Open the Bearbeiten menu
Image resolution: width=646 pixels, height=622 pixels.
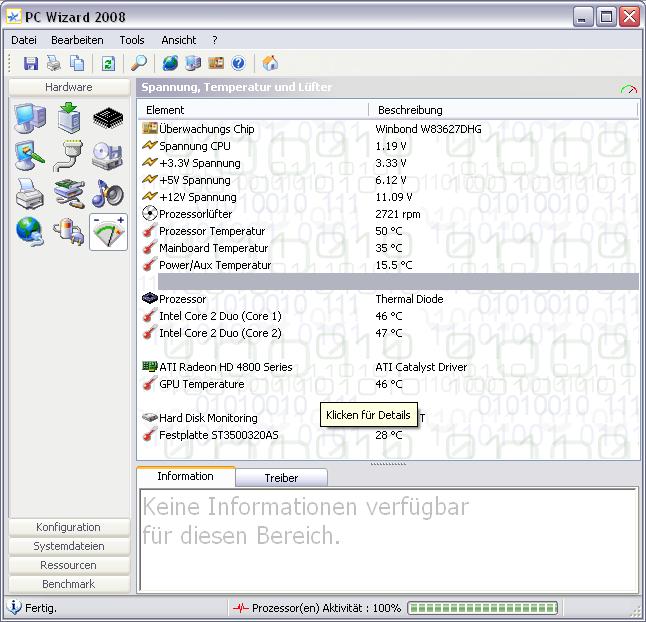pyautogui.click(x=77, y=40)
